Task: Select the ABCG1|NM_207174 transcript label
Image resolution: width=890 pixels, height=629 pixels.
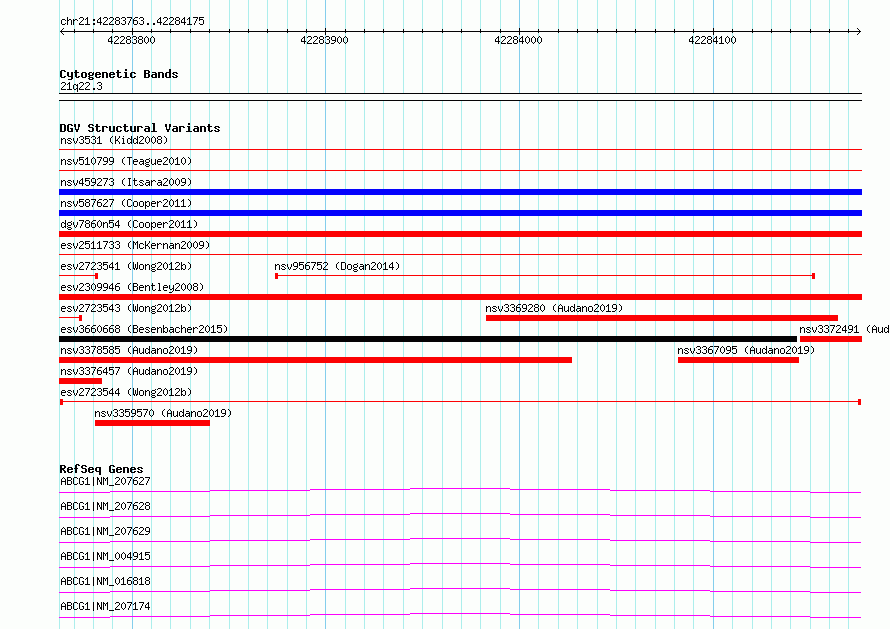Action: (105, 606)
